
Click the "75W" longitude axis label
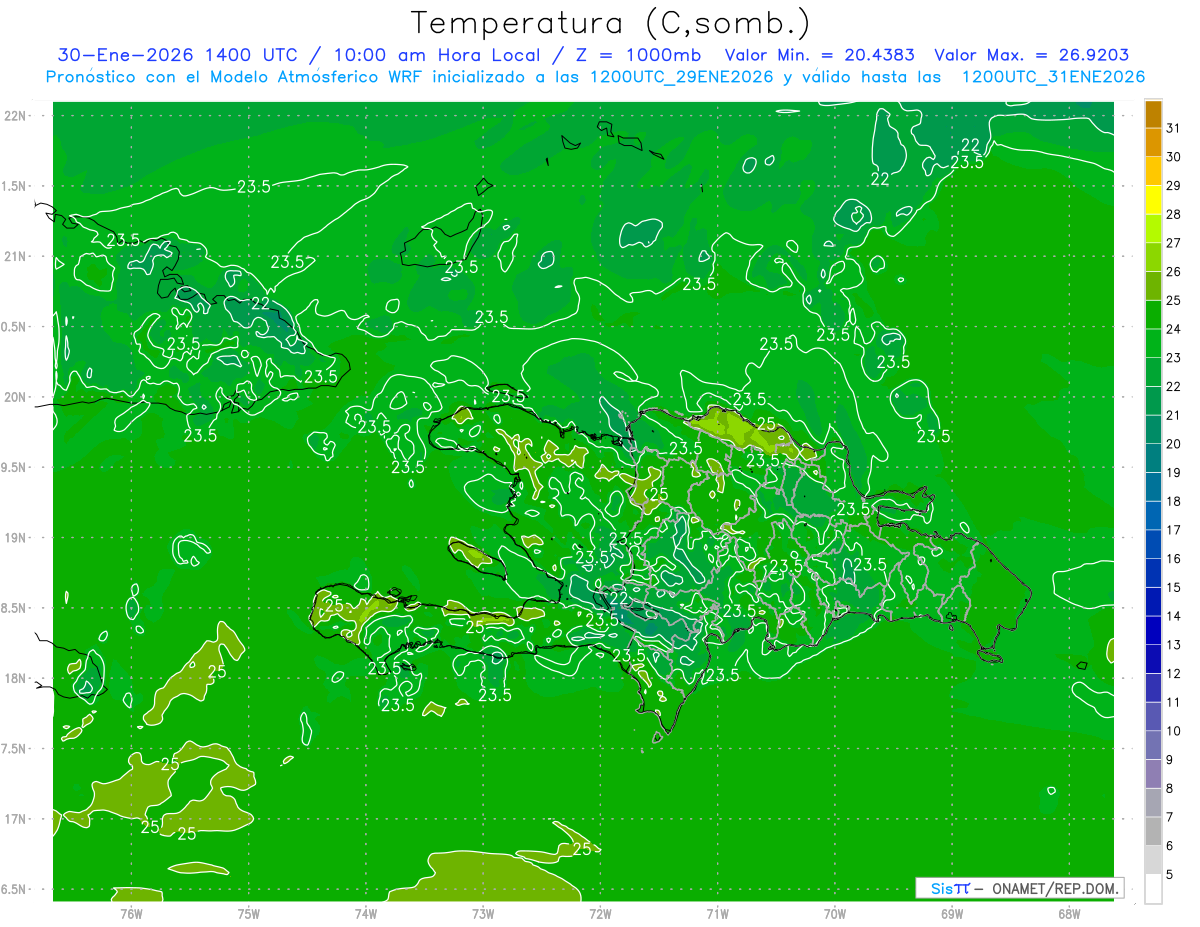249,914
